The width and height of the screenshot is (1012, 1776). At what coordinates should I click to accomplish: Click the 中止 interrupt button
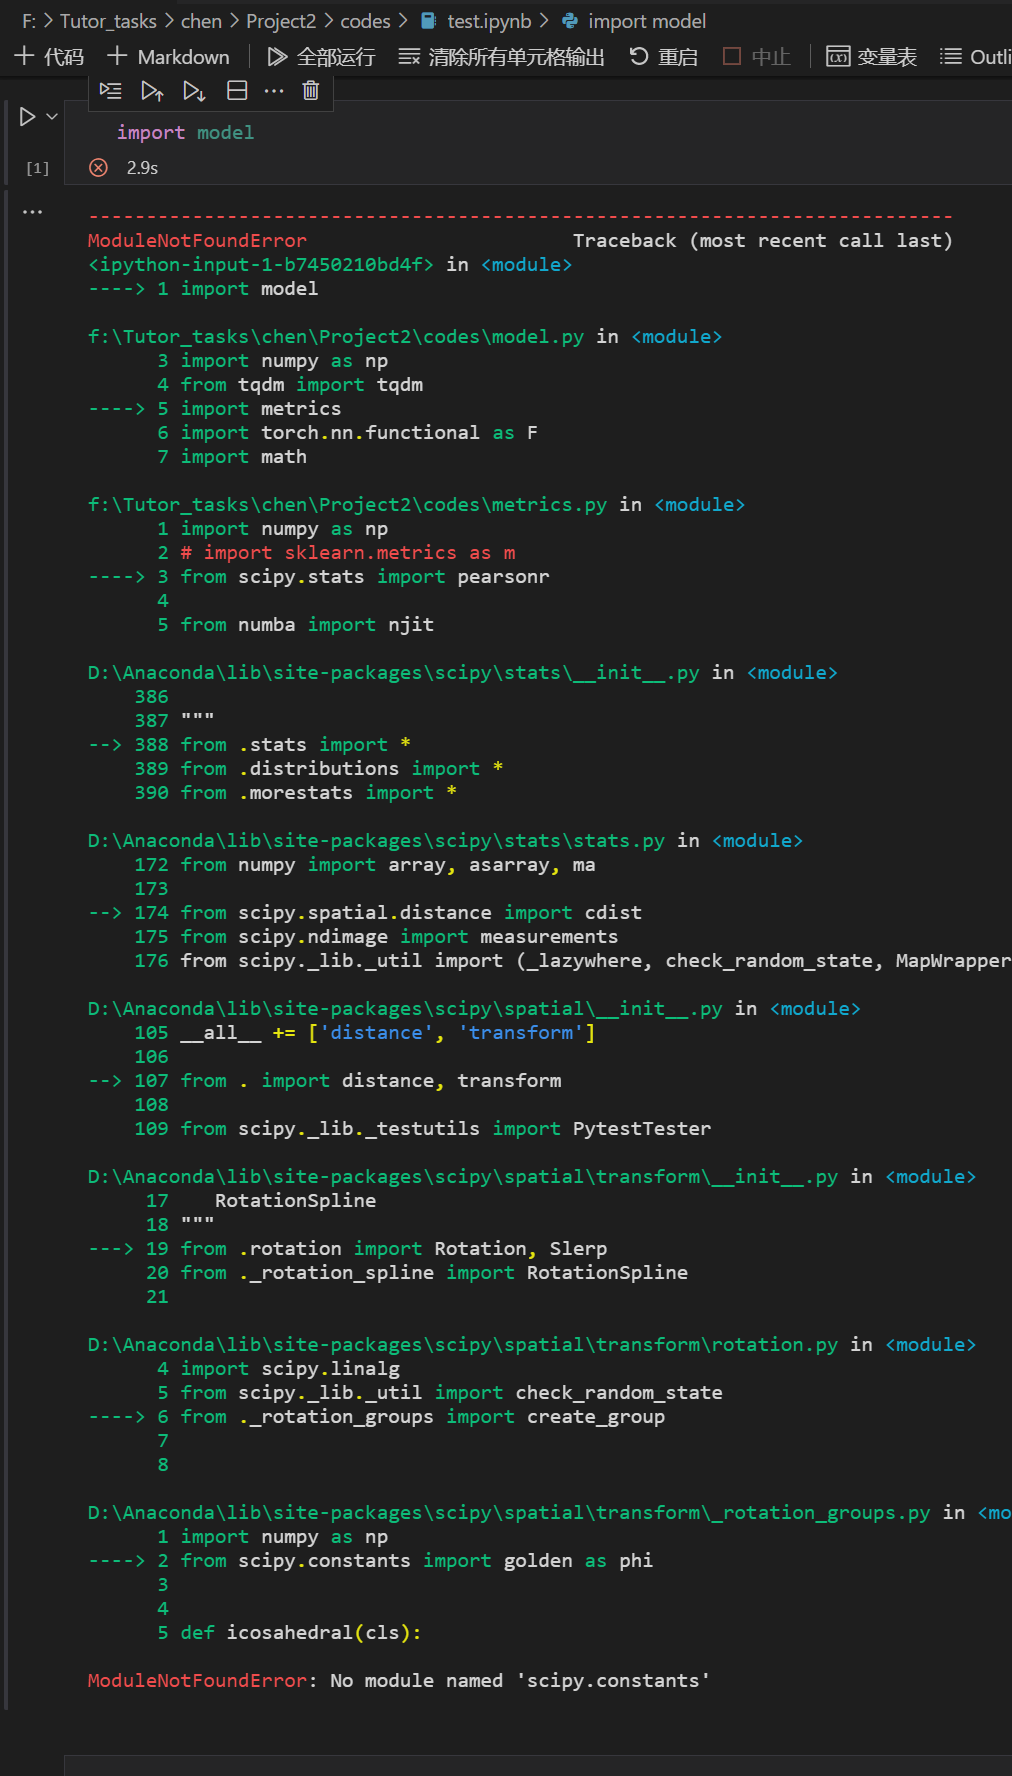(757, 57)
